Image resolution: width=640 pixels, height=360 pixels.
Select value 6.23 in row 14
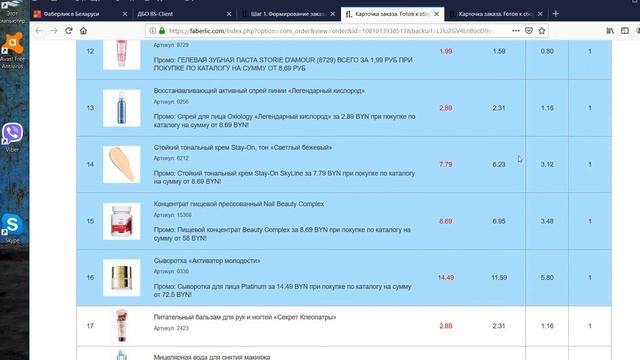pyautogui.click(x=499, y=164)
